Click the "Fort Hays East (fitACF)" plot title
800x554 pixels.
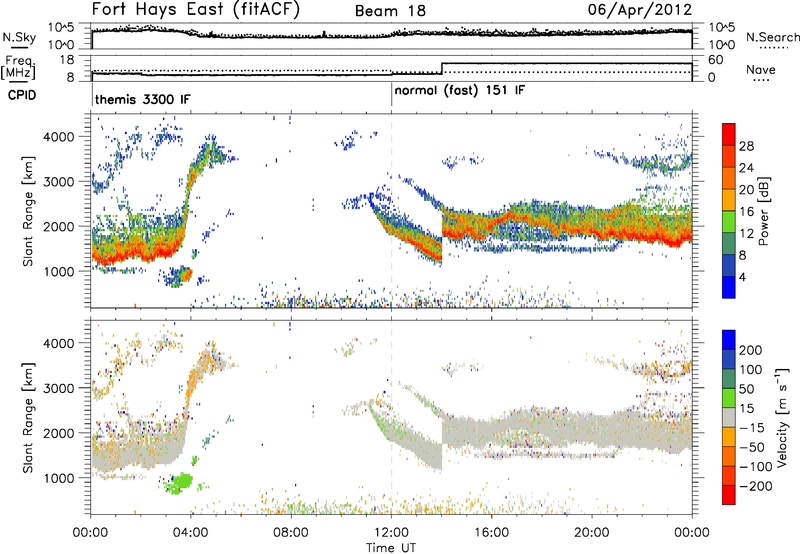(x=196, y=9)
